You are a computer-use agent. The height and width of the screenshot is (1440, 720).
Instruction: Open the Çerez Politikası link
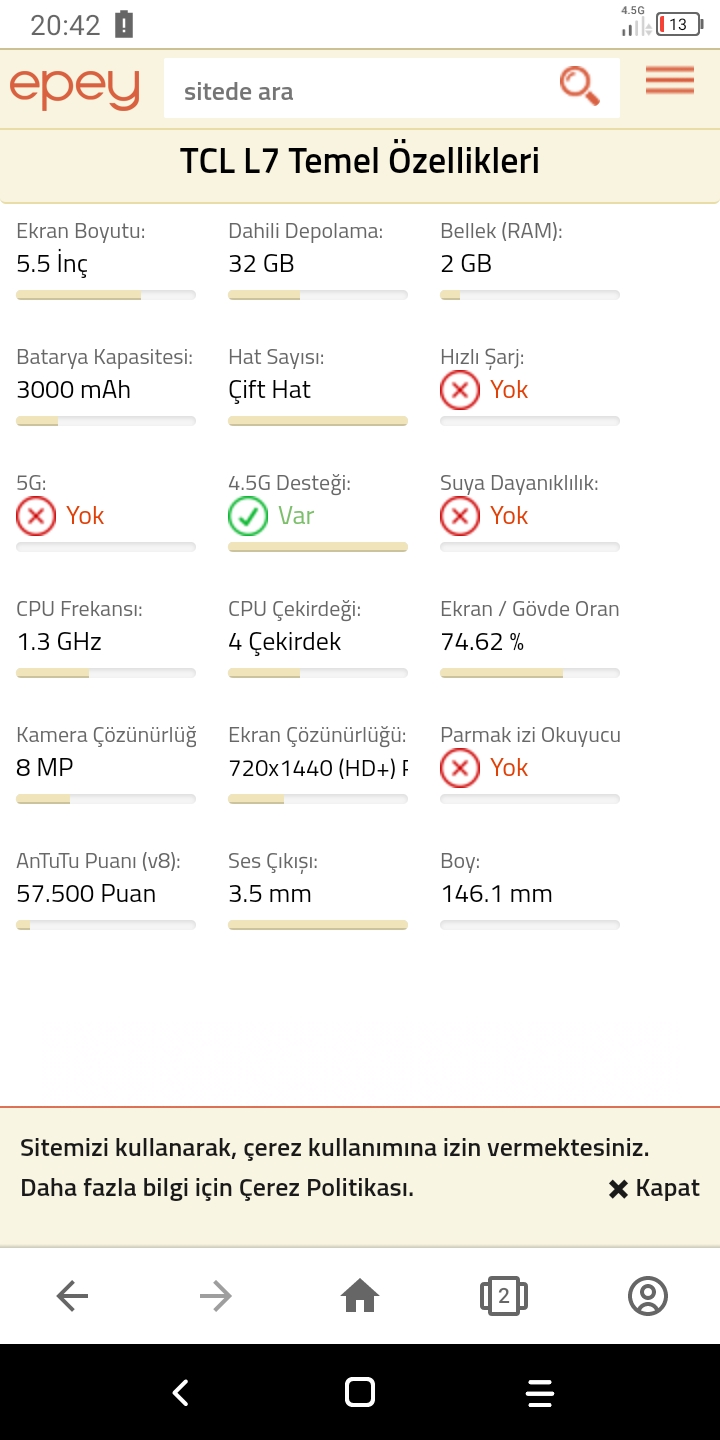pos(324,1188)
